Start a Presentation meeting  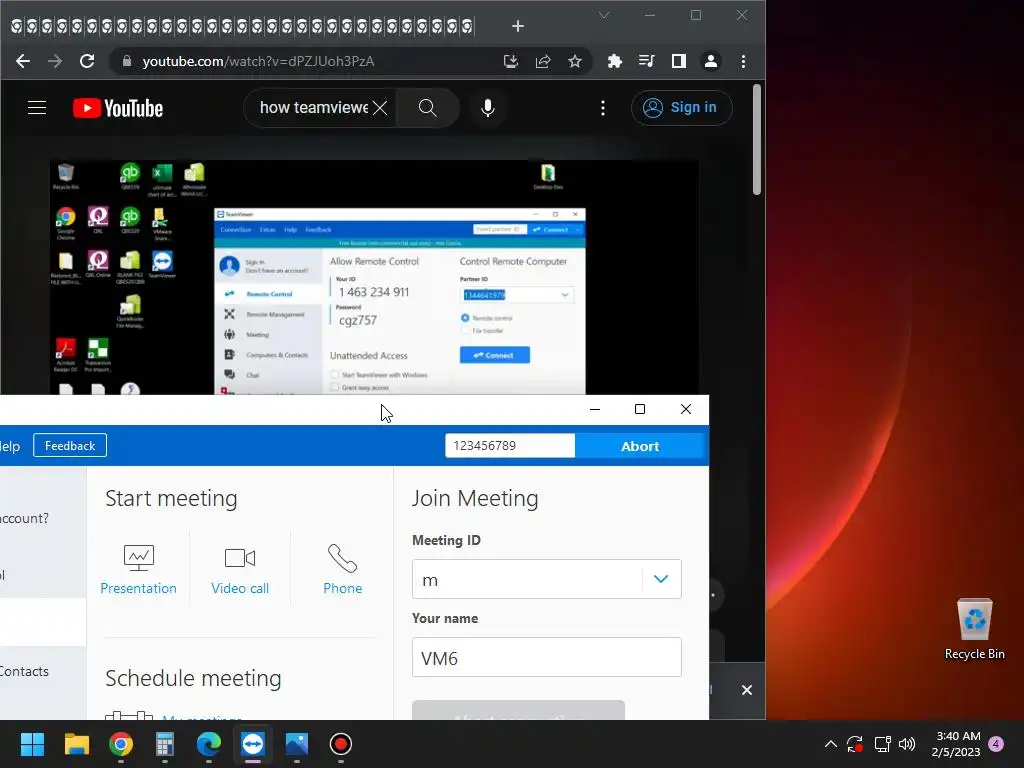[138, 569]
